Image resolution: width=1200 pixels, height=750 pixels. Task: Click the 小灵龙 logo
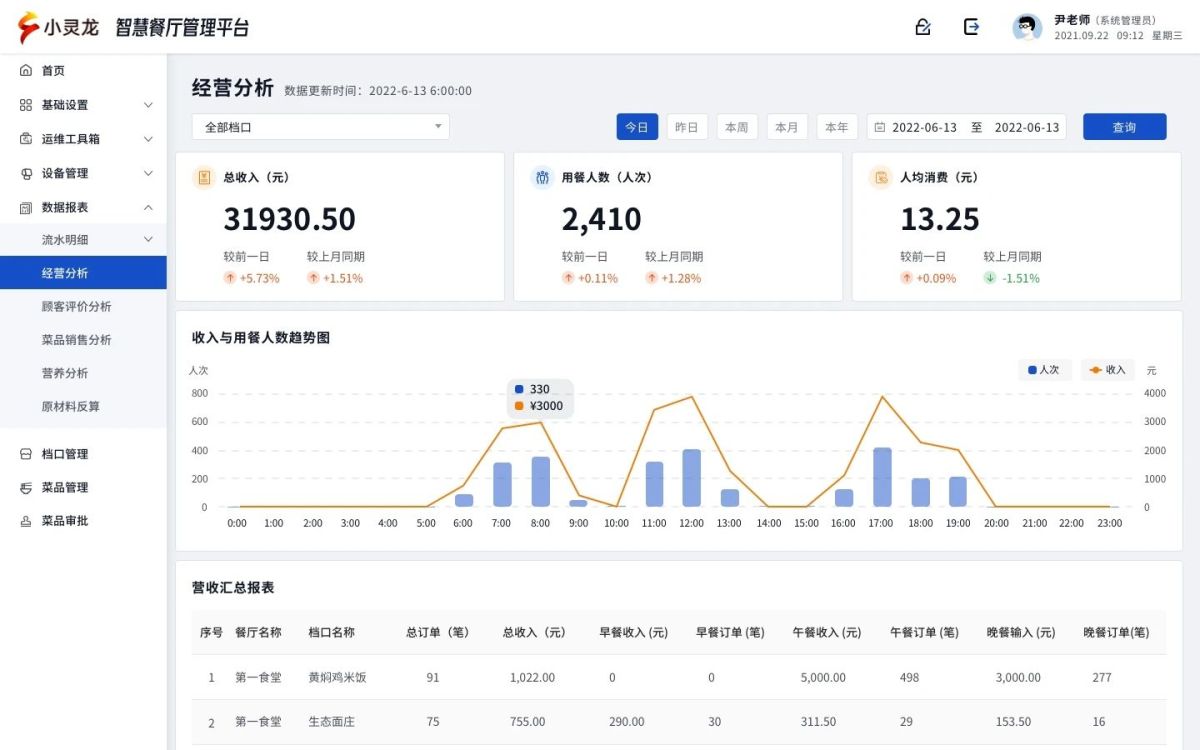click(x=58, y=27)
